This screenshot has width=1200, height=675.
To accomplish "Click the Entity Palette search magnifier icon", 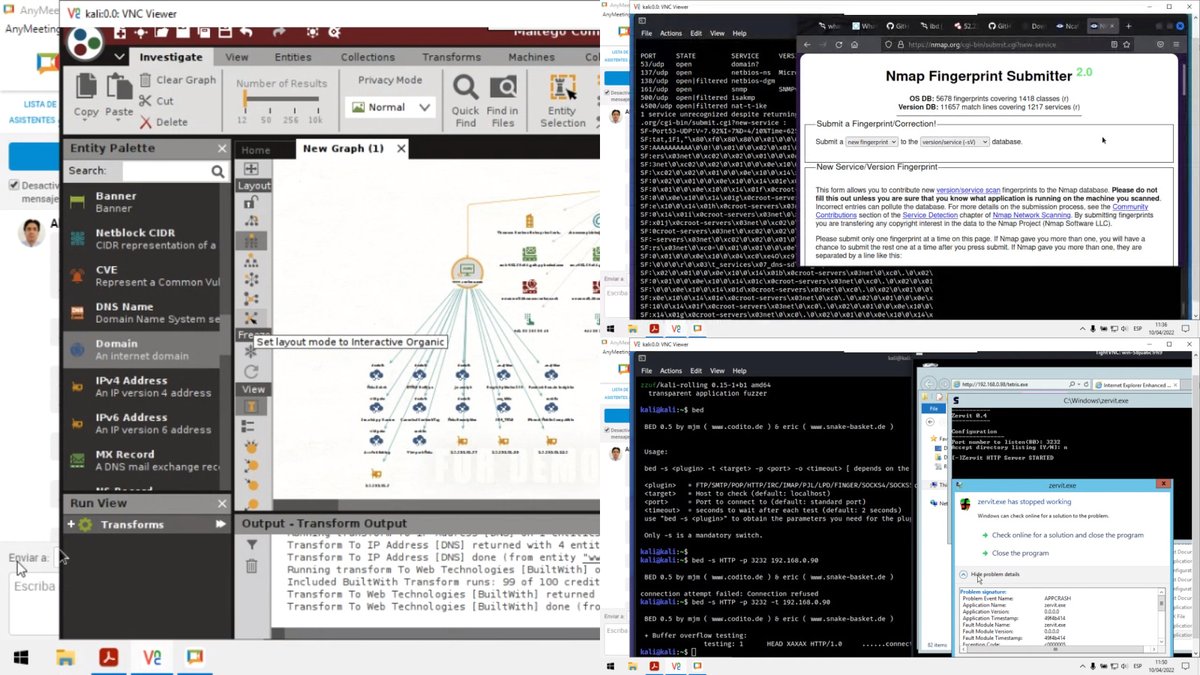I will pos(218,172).
